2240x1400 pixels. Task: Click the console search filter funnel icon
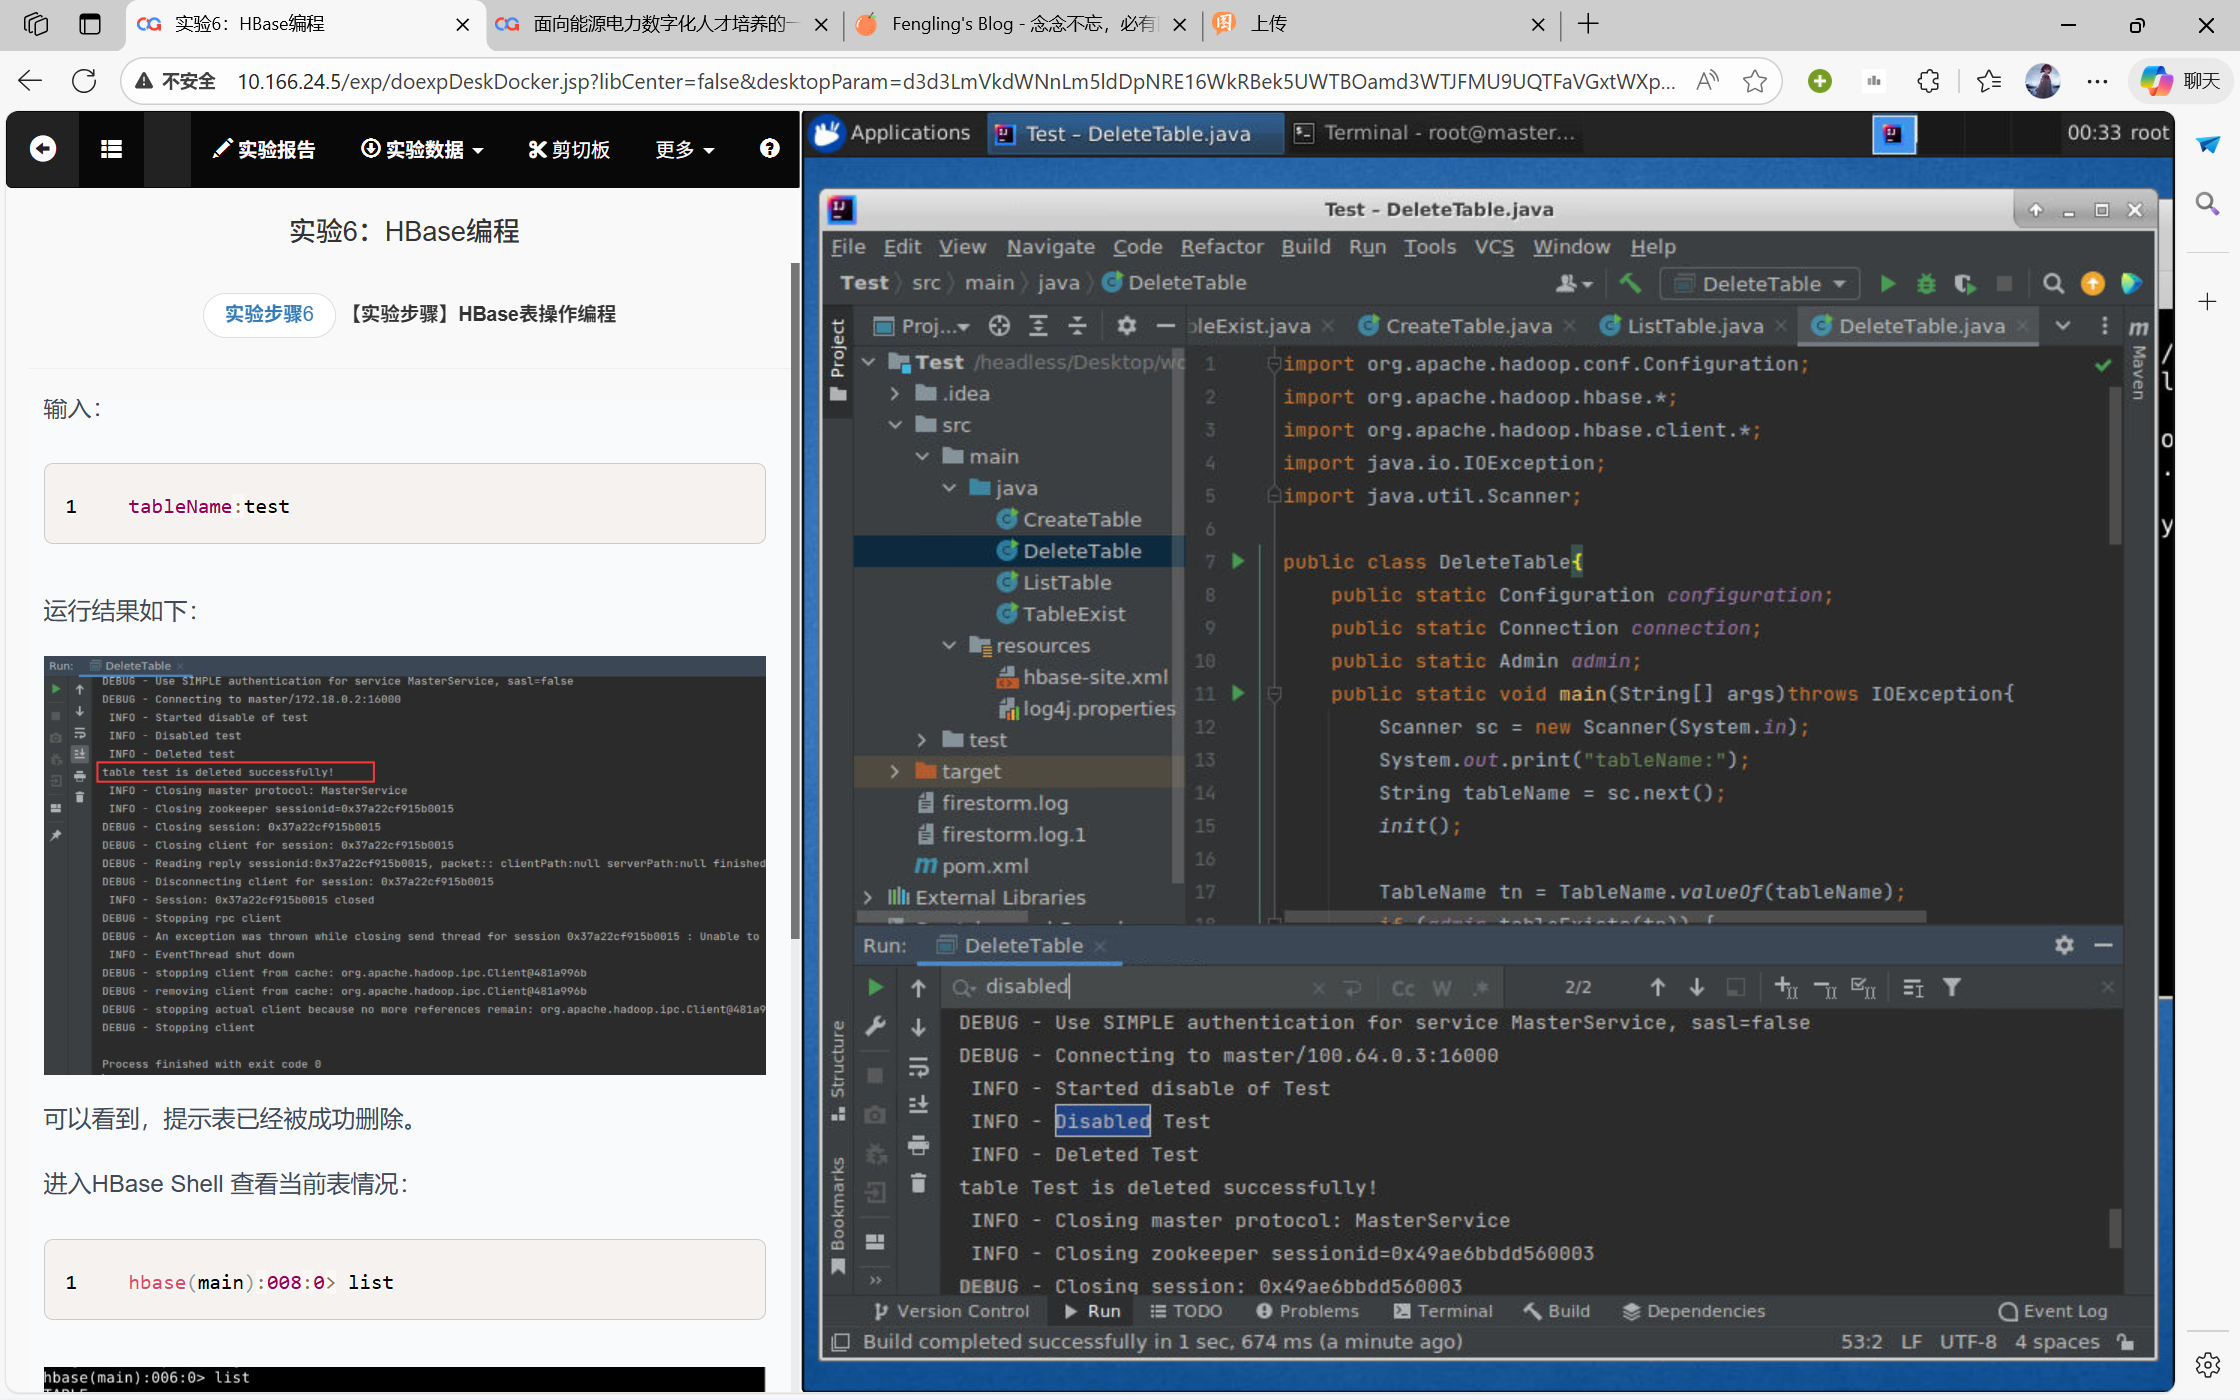click(1951, 988)
